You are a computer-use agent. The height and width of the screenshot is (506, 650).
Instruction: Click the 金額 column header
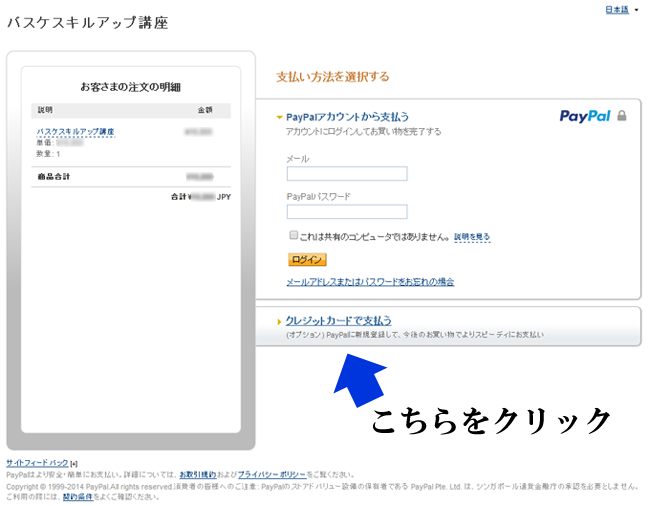(205, 110)
